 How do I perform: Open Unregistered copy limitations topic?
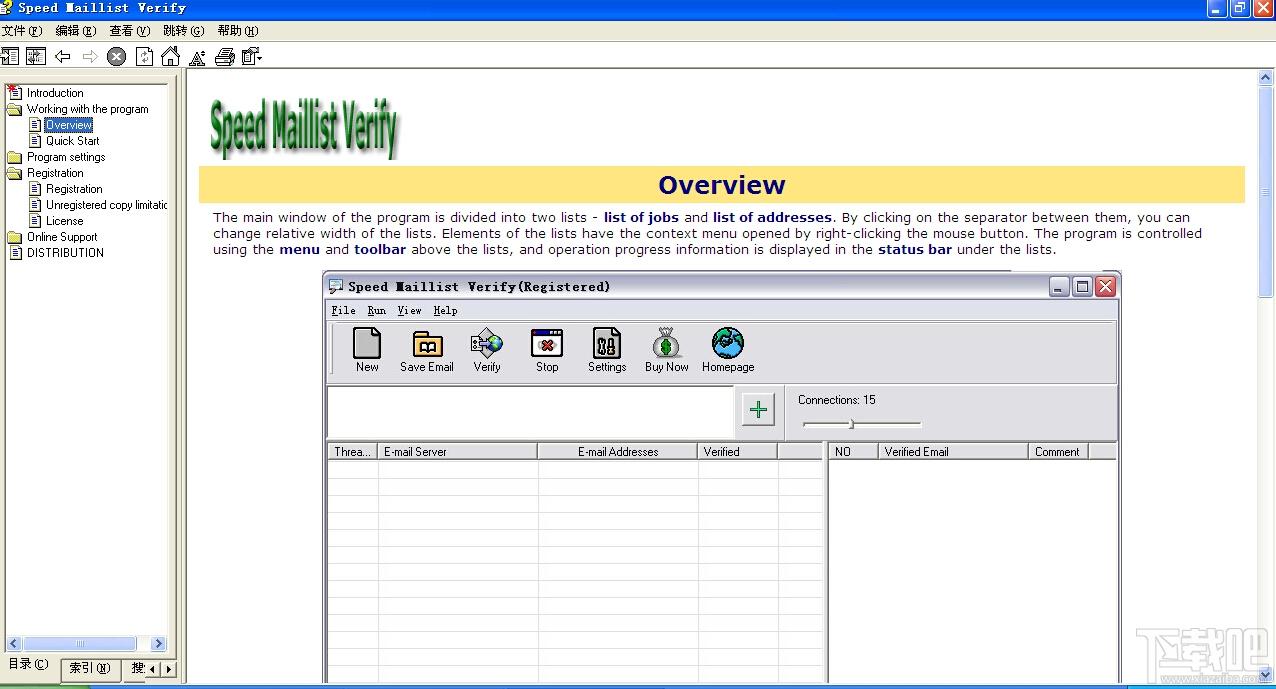tap(107, 205)
